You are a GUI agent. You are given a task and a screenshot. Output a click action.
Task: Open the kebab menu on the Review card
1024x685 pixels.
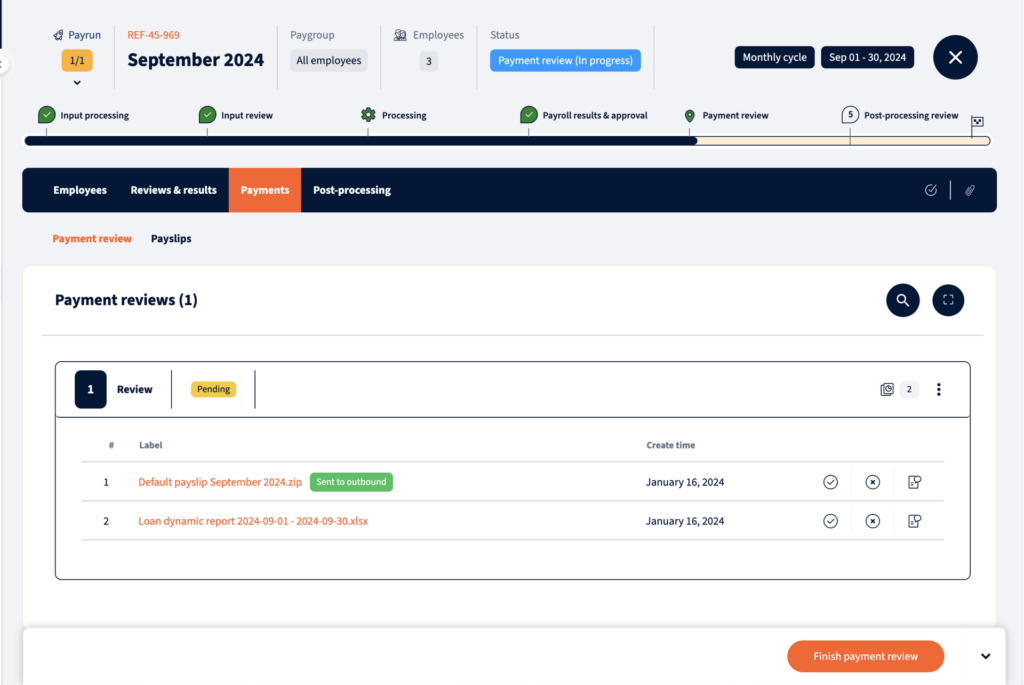(x=938, y=389)
